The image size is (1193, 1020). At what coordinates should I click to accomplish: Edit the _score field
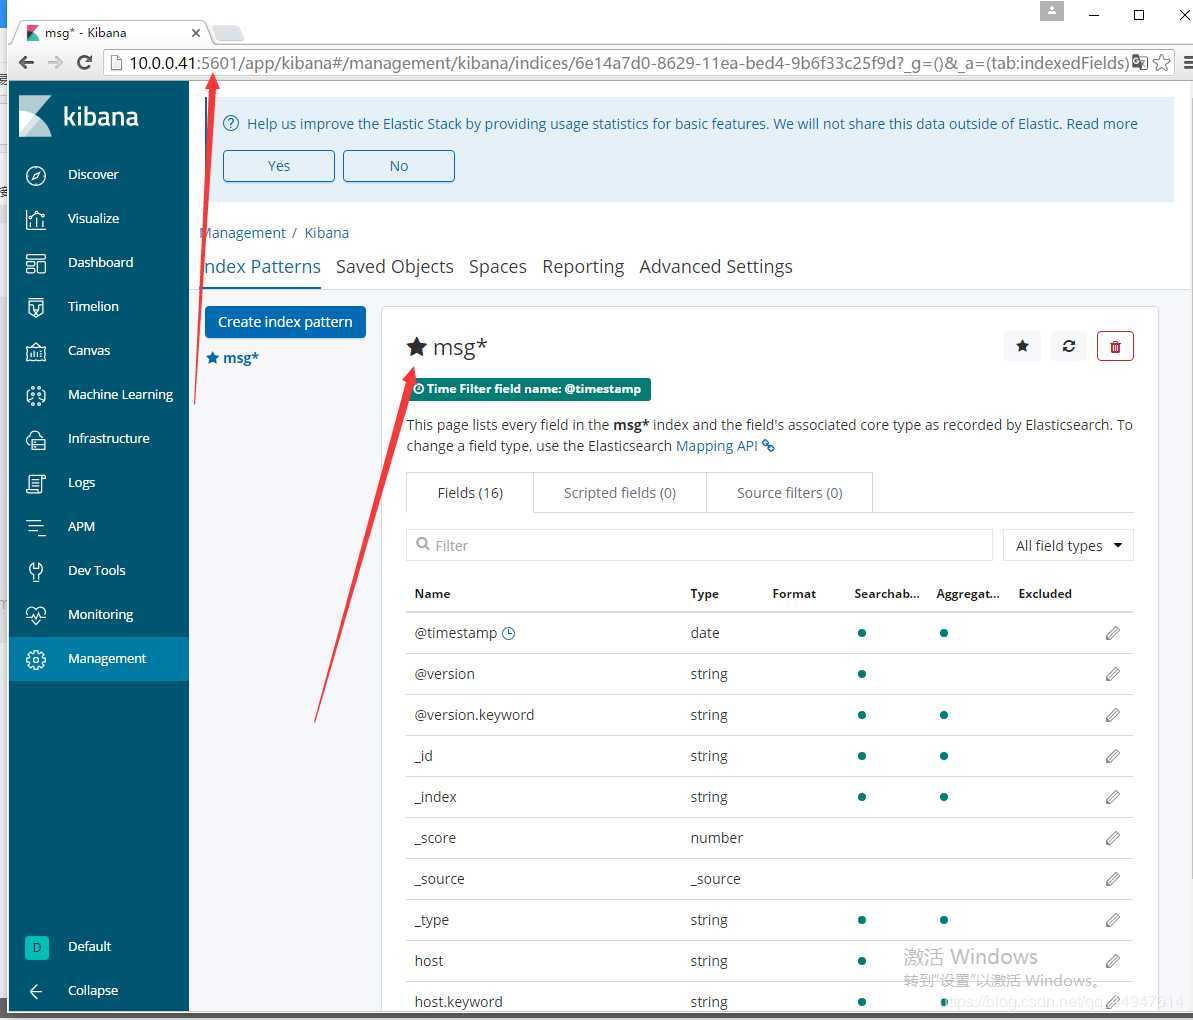point(1112,838)
